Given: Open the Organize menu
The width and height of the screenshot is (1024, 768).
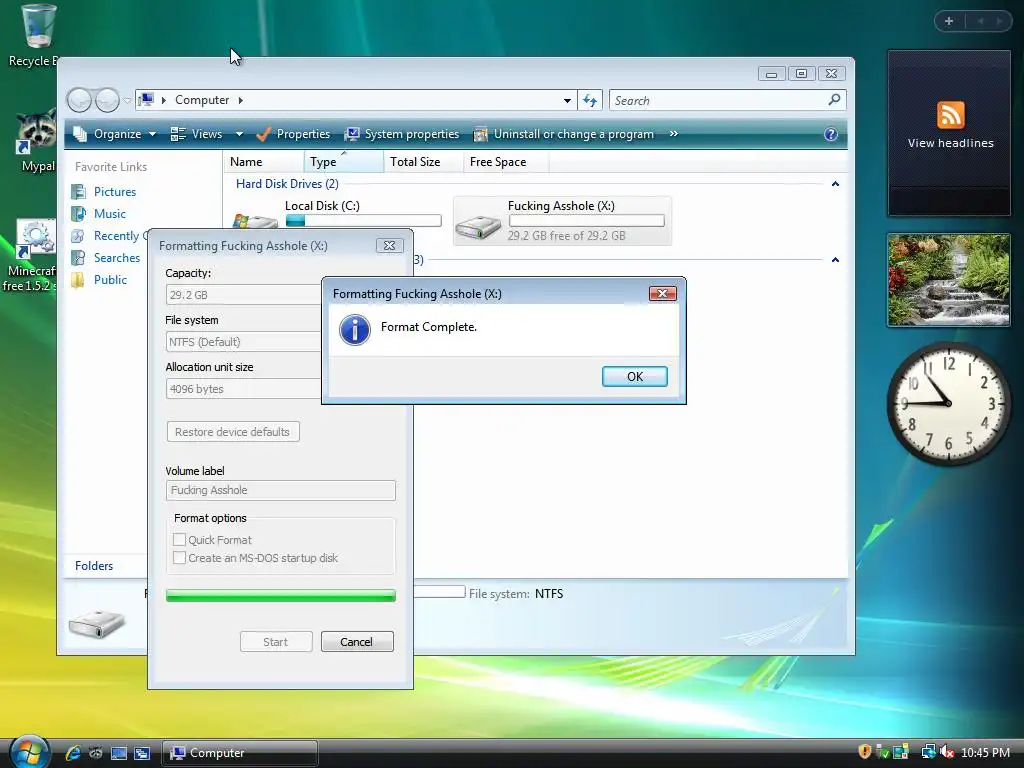Looking at the screenshot, I should tap(115, 134).
